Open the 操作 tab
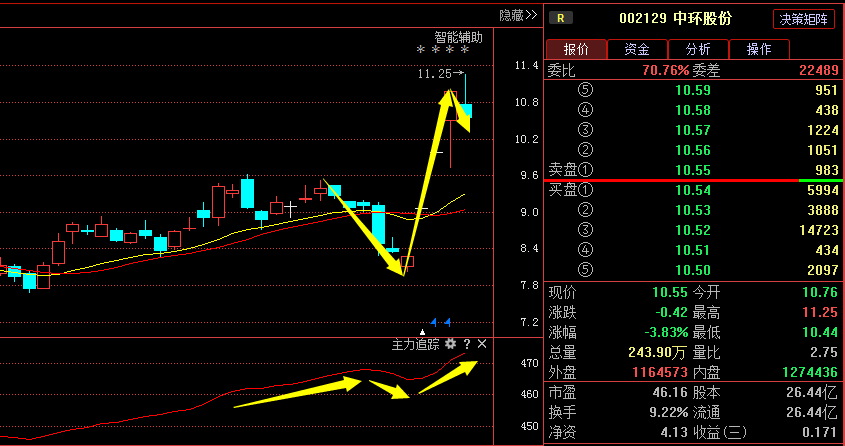Screen dimensions: 845x446 click(x=759, y=49)
